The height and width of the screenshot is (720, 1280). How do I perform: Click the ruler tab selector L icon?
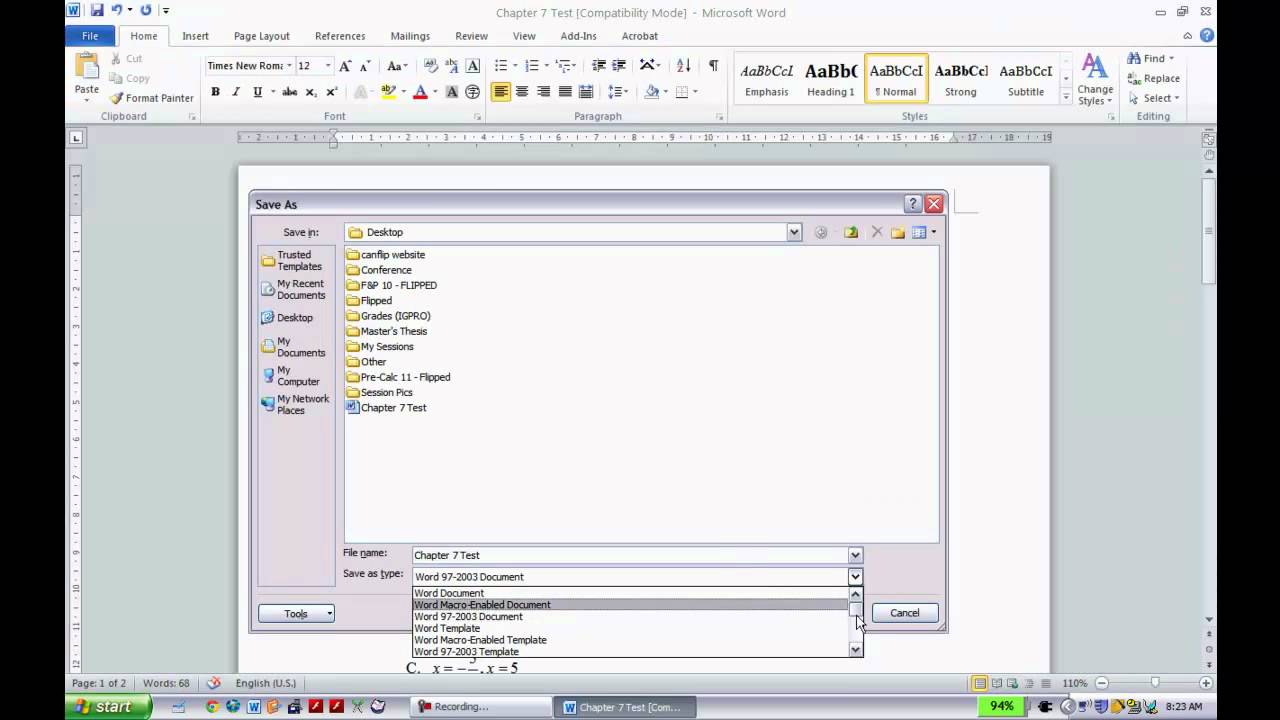pos(76,138)
